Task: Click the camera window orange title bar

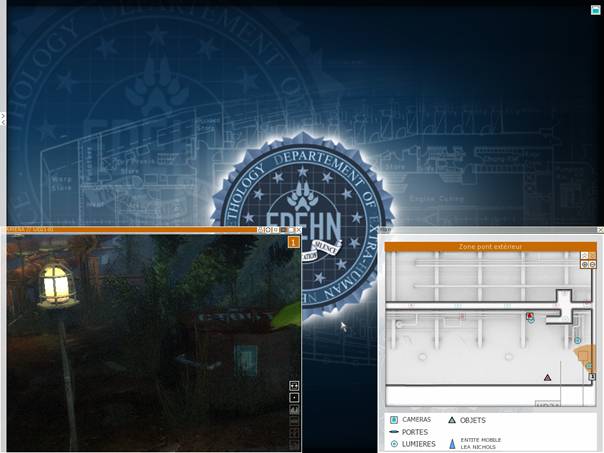Action: click(x=131, y=230)
